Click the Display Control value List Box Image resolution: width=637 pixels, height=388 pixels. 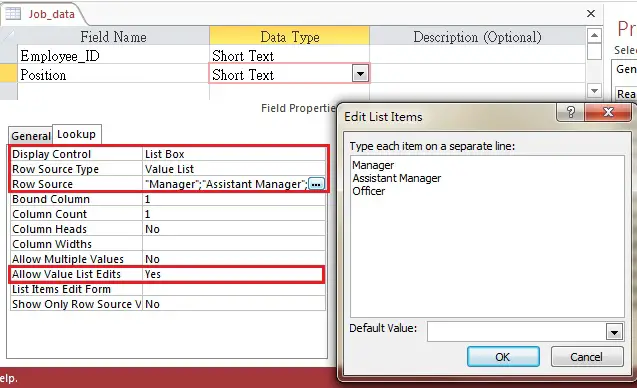click(234, 154)
